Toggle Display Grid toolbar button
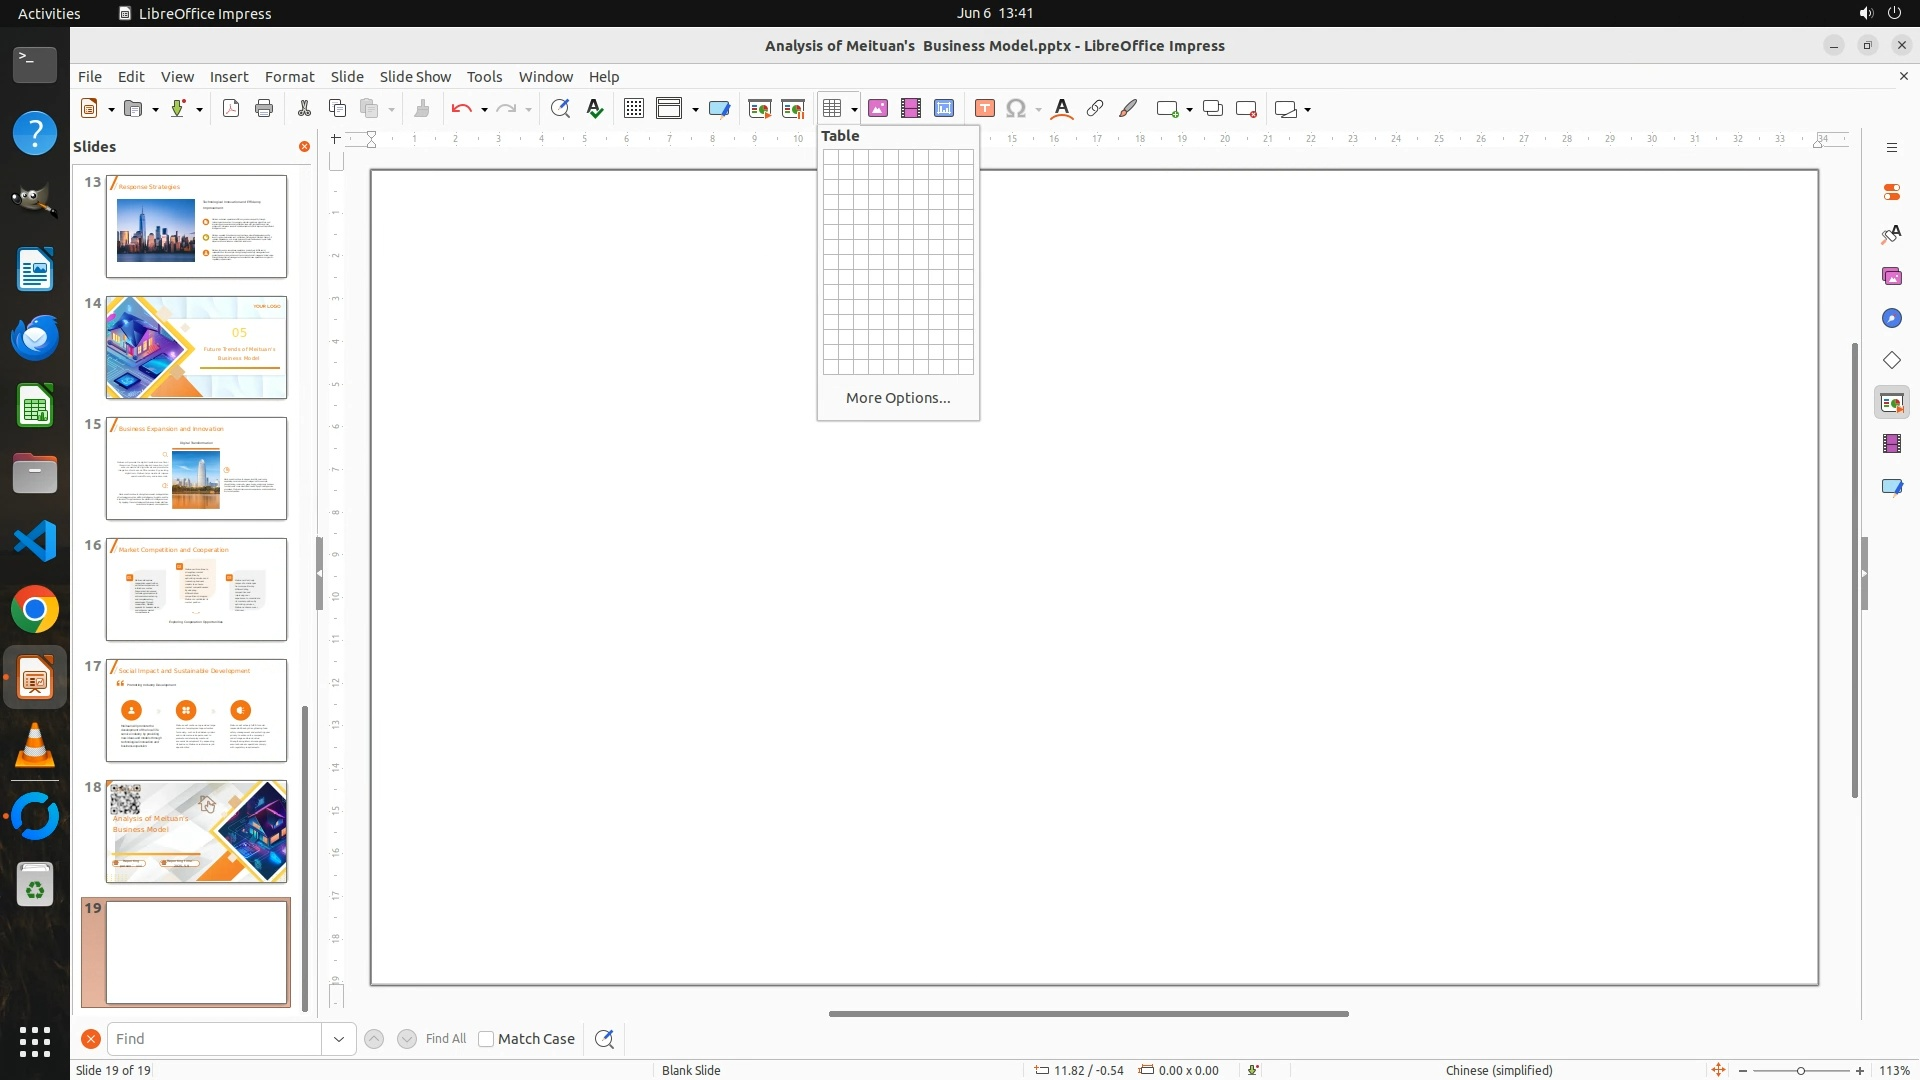Image resolution: width=1920 pixels, height=1080 pixels. (634, 109)
